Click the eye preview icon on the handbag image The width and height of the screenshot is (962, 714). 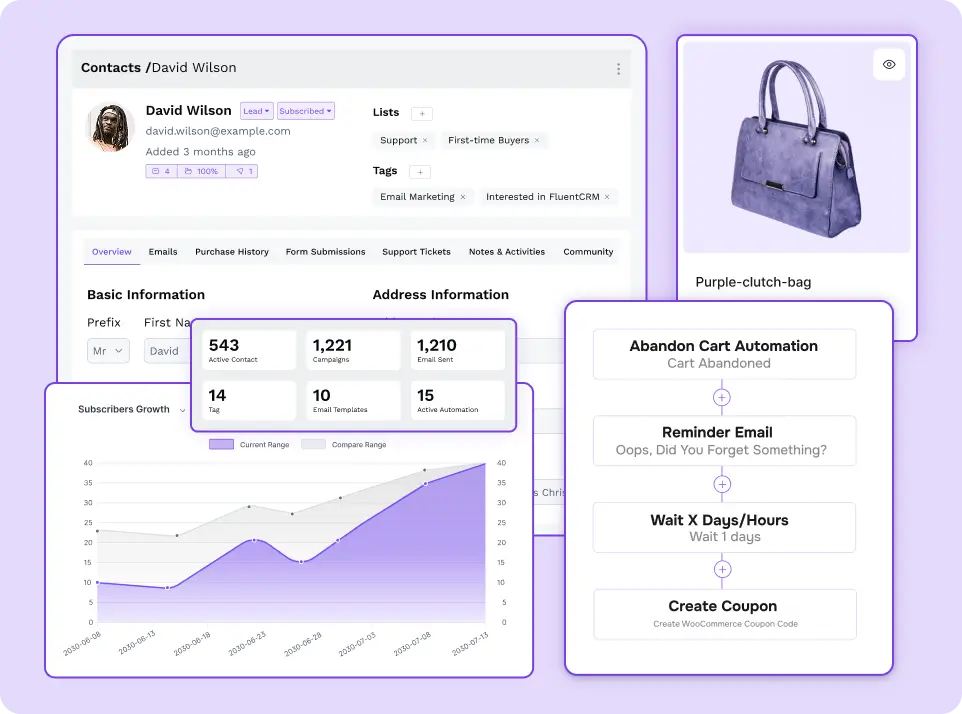coord(888,64)
